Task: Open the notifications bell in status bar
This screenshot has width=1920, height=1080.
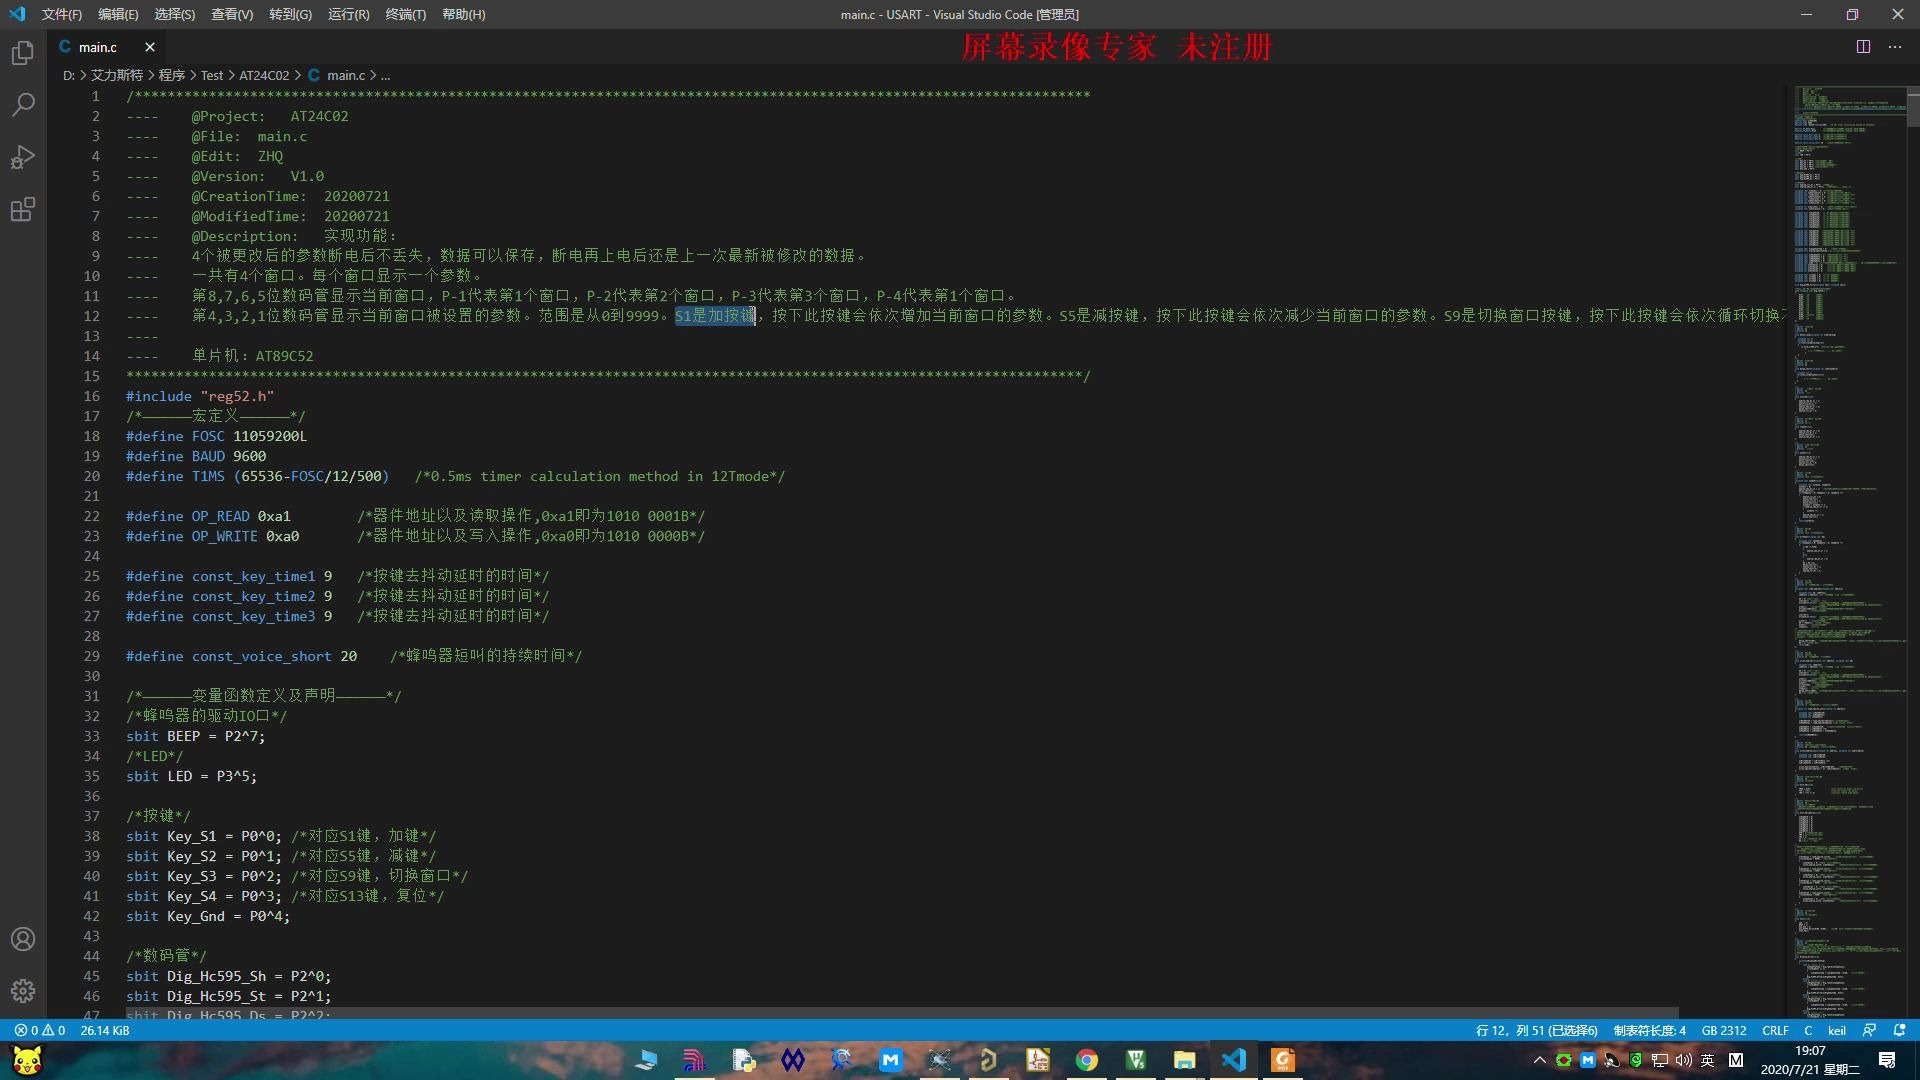Action: point(1900,1030)
